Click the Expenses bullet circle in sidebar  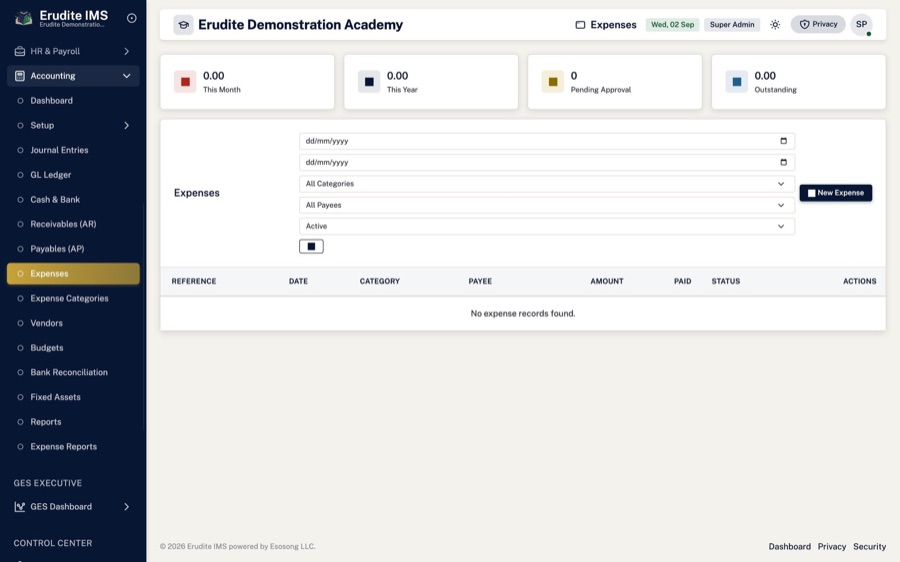point(20,274)
